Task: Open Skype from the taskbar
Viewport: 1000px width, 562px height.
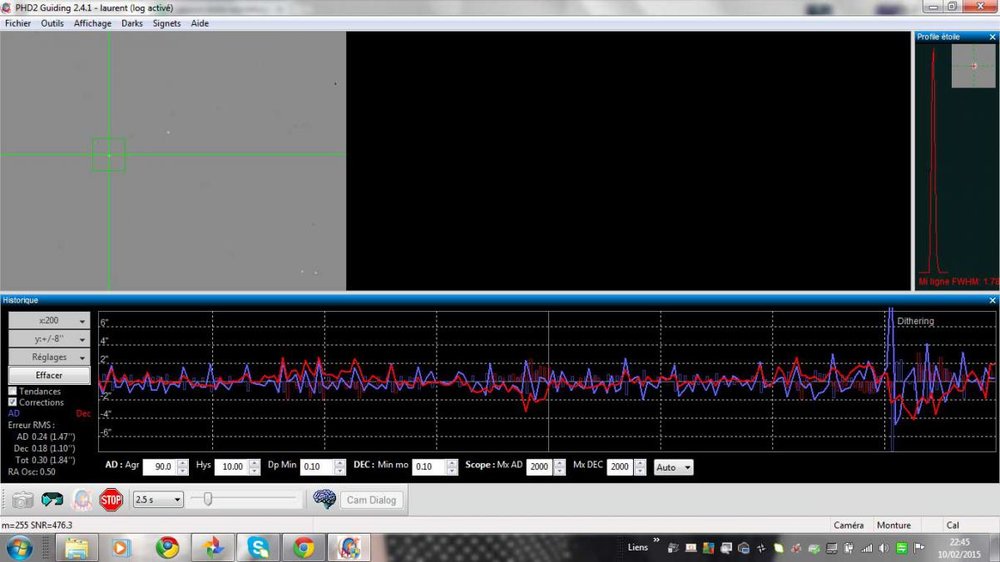Action: (x=258, y=548)
